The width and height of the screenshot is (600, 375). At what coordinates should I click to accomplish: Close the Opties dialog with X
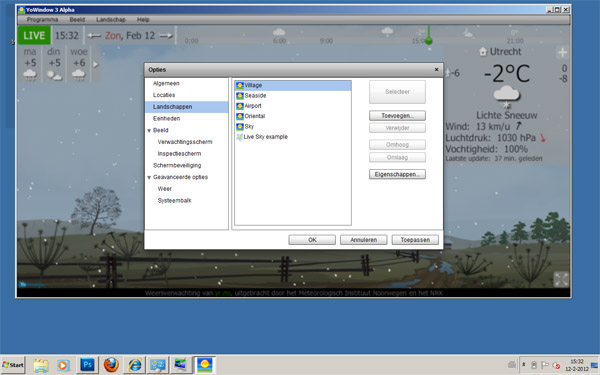point(436,70)
